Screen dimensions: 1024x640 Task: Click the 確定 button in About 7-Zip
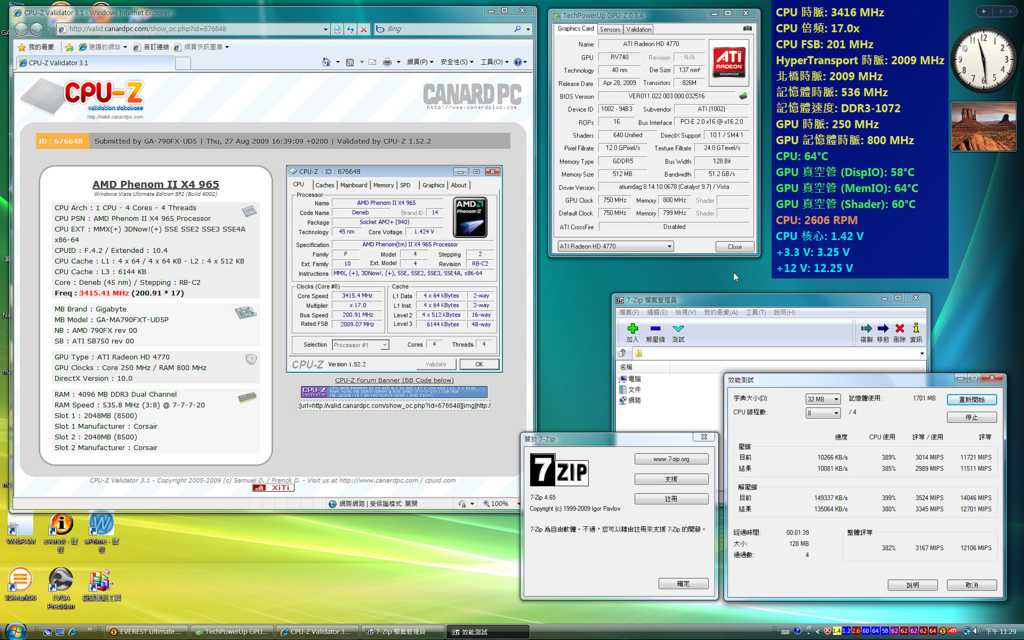683,584
